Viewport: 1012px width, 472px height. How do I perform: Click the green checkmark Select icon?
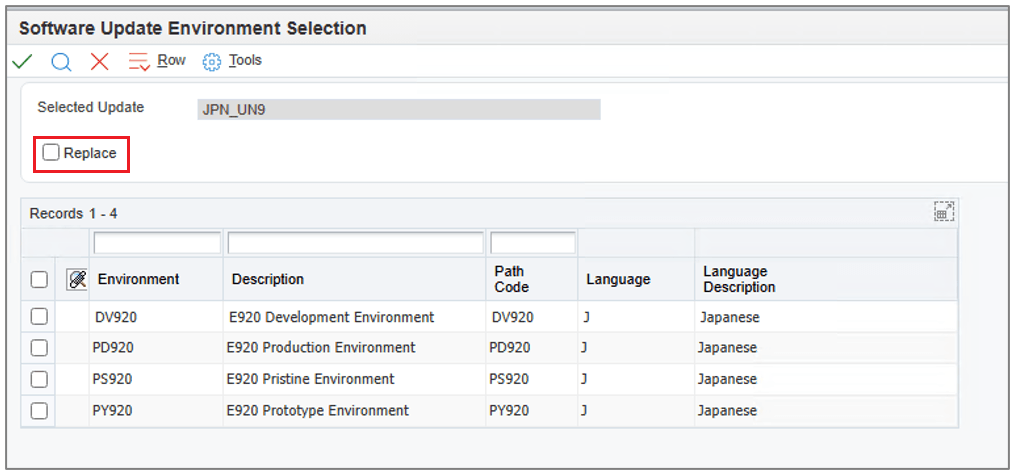[22, 61]
